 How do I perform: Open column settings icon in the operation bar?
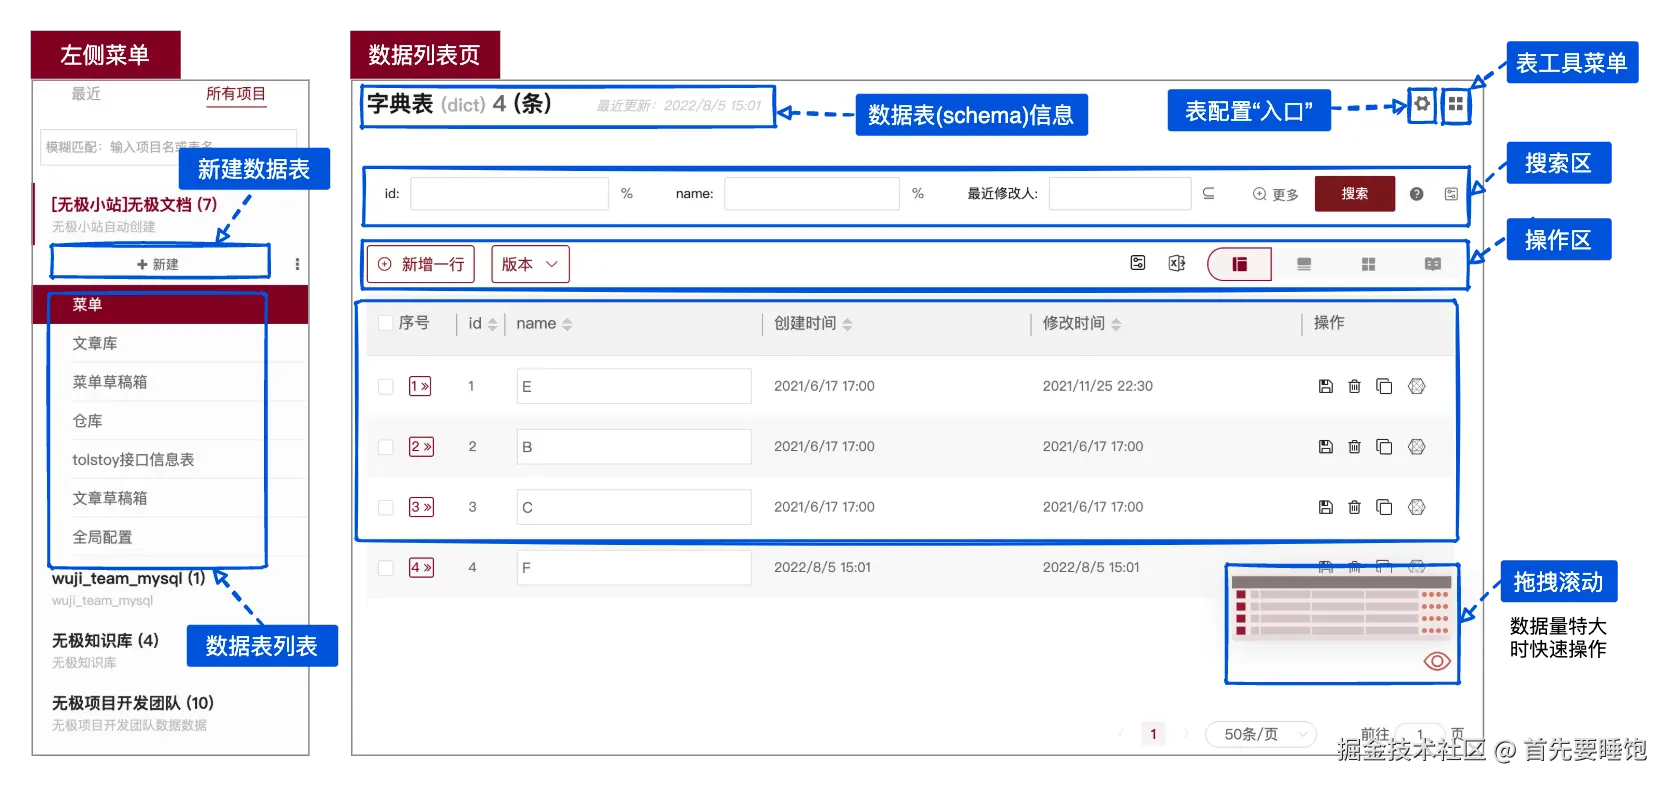tap(1138, 263)
